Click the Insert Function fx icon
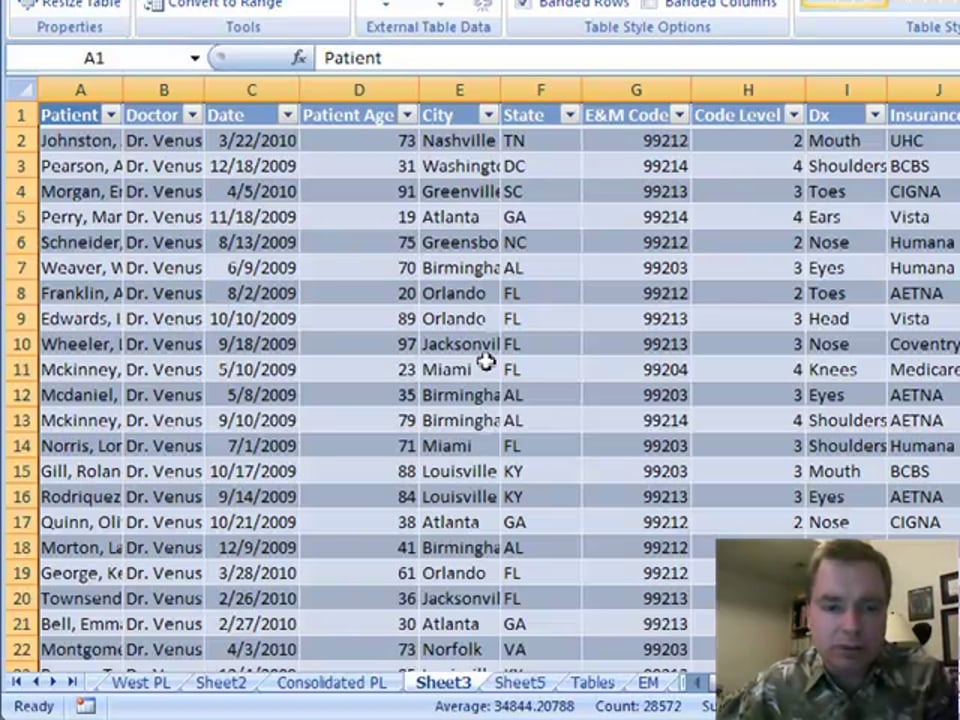The height and width of the screenshot is (720, 960). point(298,58)
